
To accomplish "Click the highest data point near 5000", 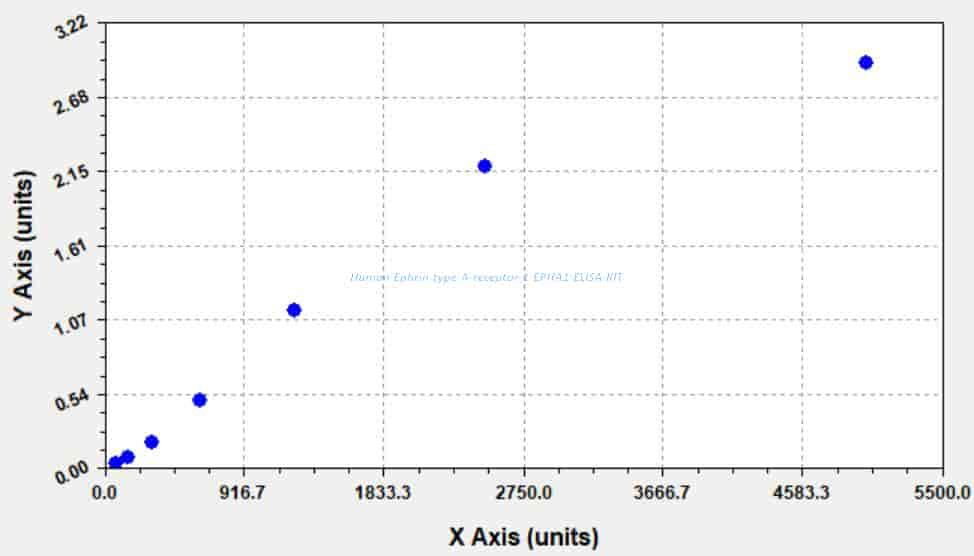I will [865, 62].
